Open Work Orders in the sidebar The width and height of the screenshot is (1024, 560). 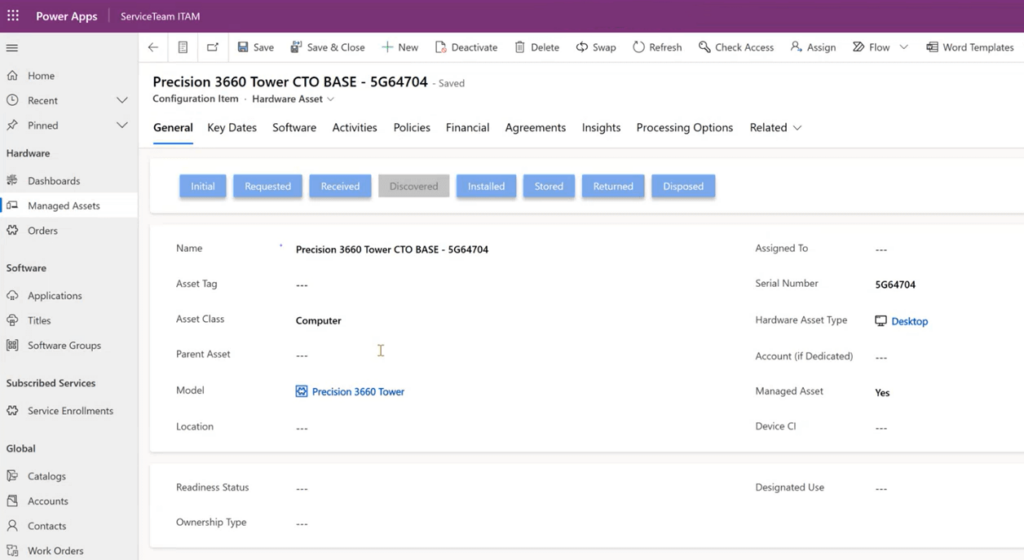[69, 550]
